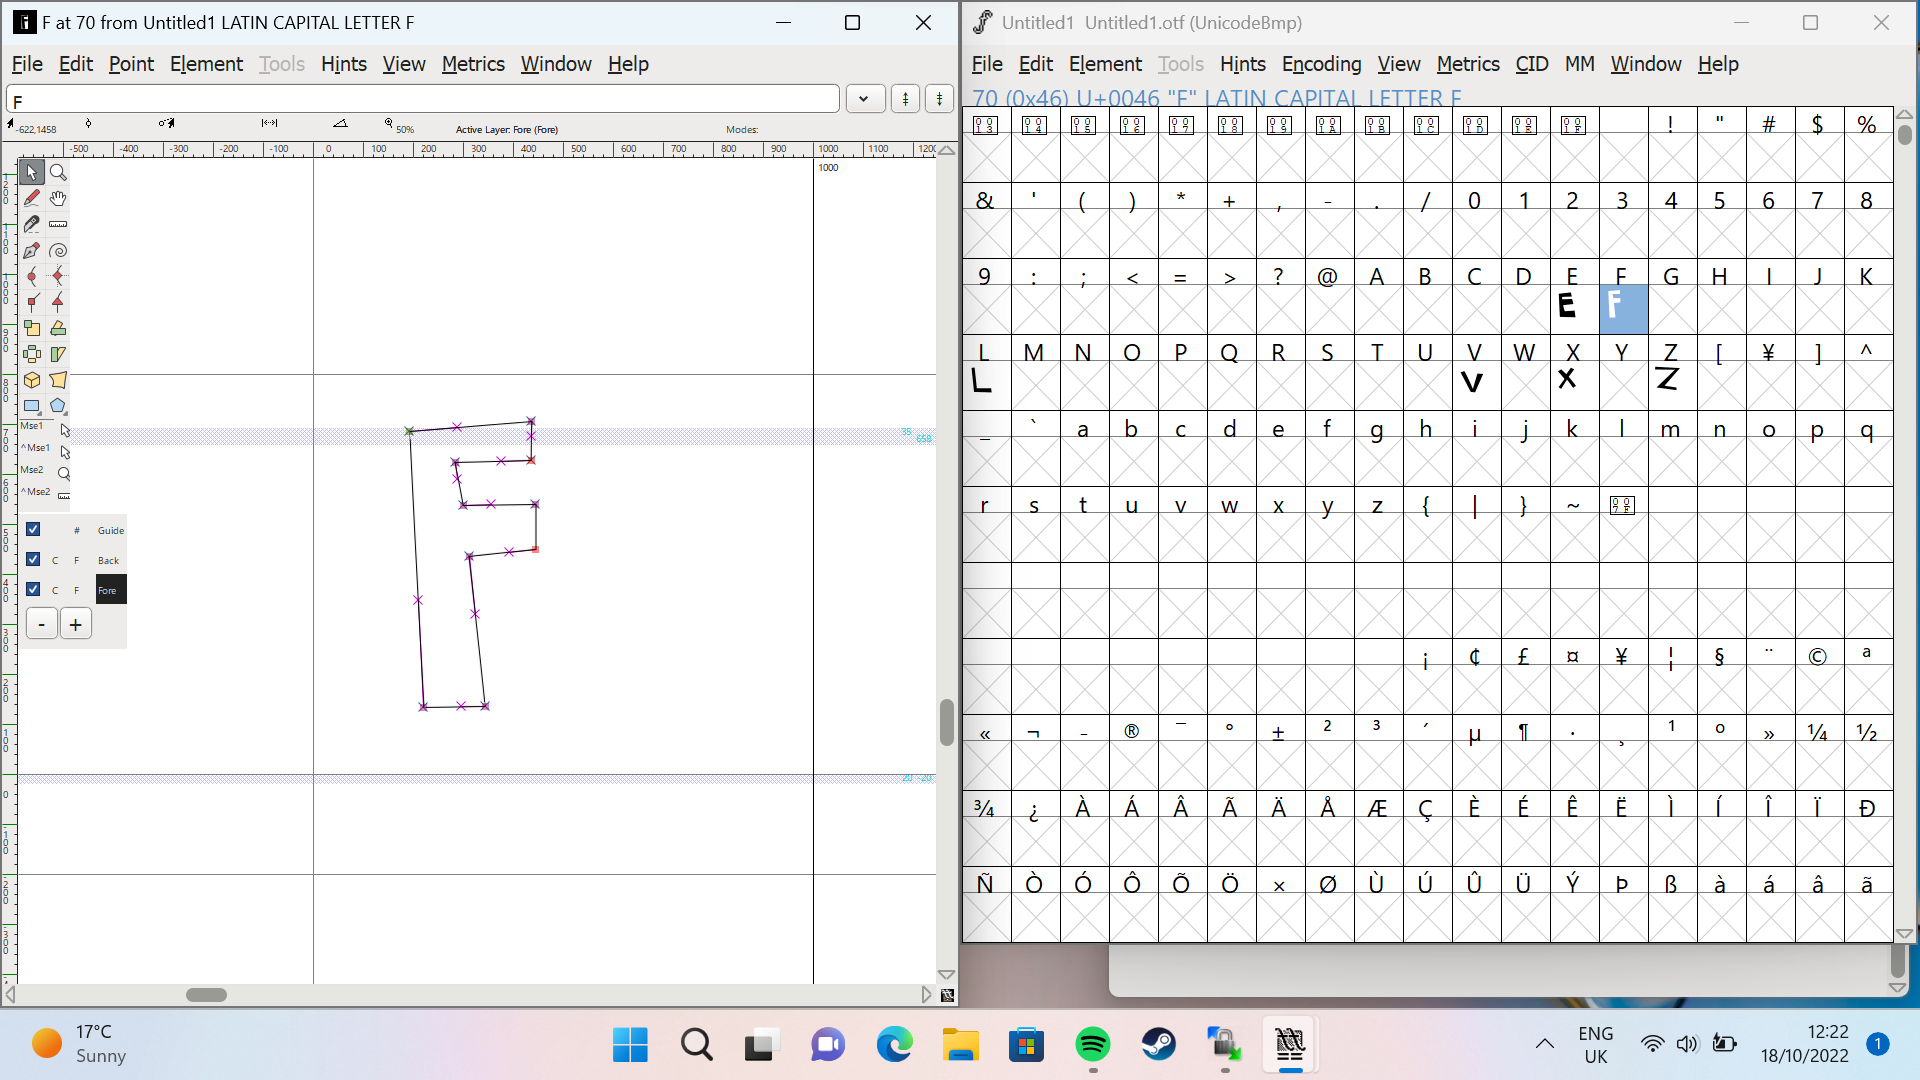Open the clock and date panel
This screenshot has width=1920, height=1080.
pyautogui.click(x=1805, y=1044)
